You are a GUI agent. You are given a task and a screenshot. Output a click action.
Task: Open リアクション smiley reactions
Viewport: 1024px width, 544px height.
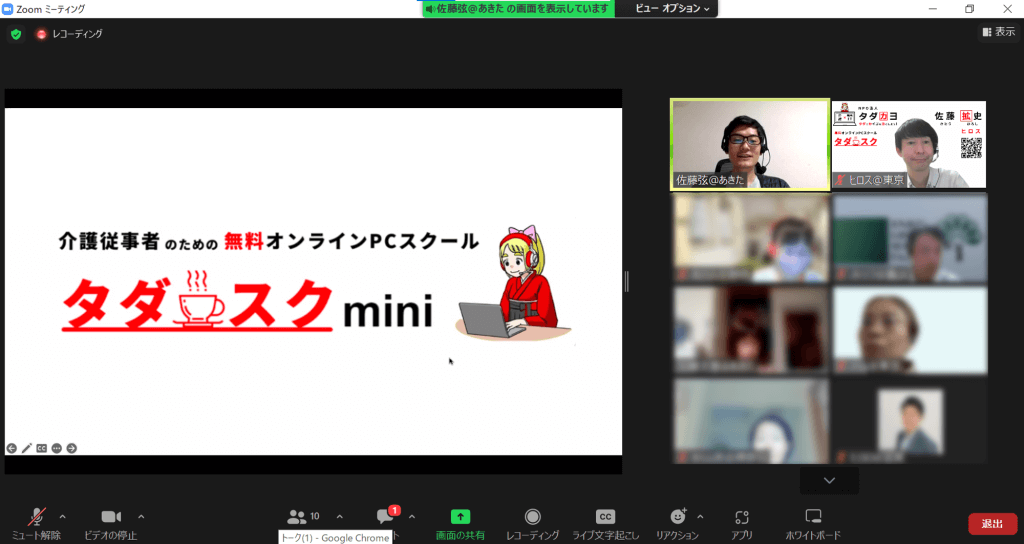(678, 524)
